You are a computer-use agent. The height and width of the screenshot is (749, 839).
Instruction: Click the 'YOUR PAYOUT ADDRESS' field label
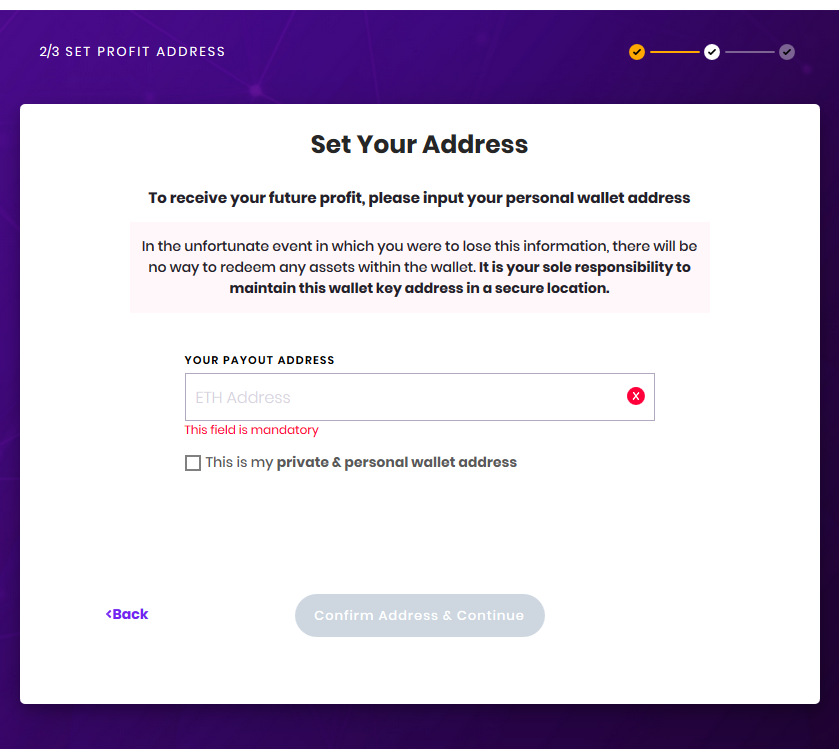pyautogui.click(x=260, y=360)
